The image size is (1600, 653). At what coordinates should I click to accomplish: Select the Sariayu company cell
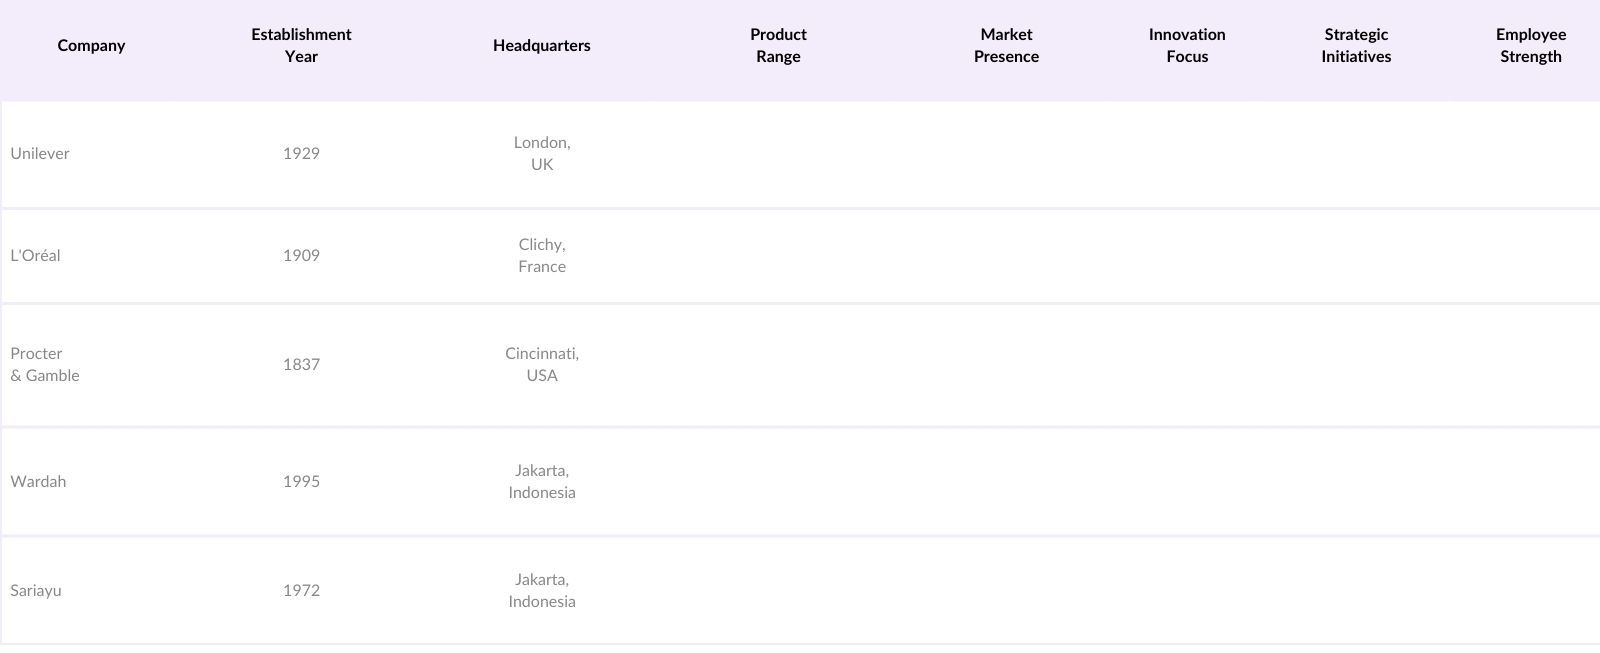36,591
